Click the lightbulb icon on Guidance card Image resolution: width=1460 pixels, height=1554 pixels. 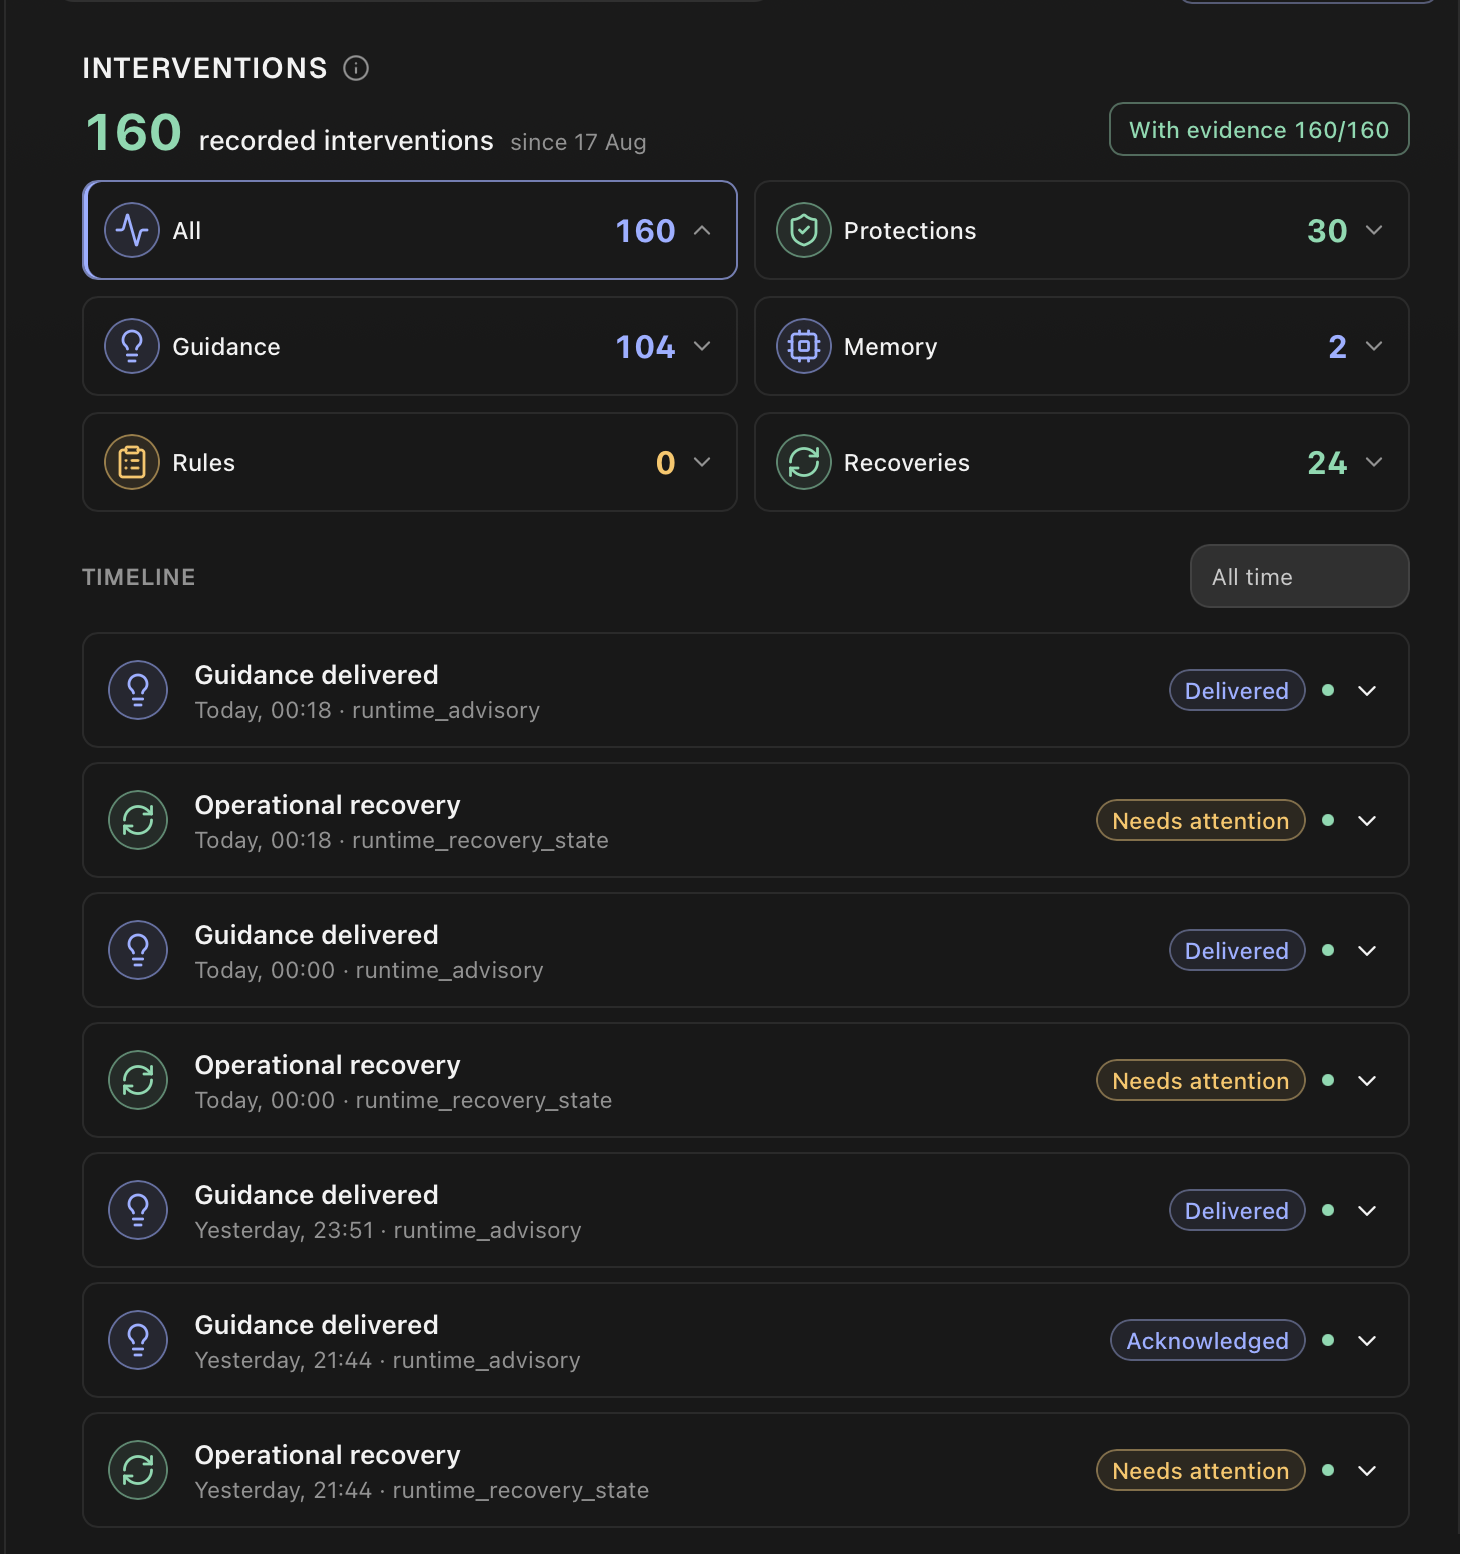132,346
